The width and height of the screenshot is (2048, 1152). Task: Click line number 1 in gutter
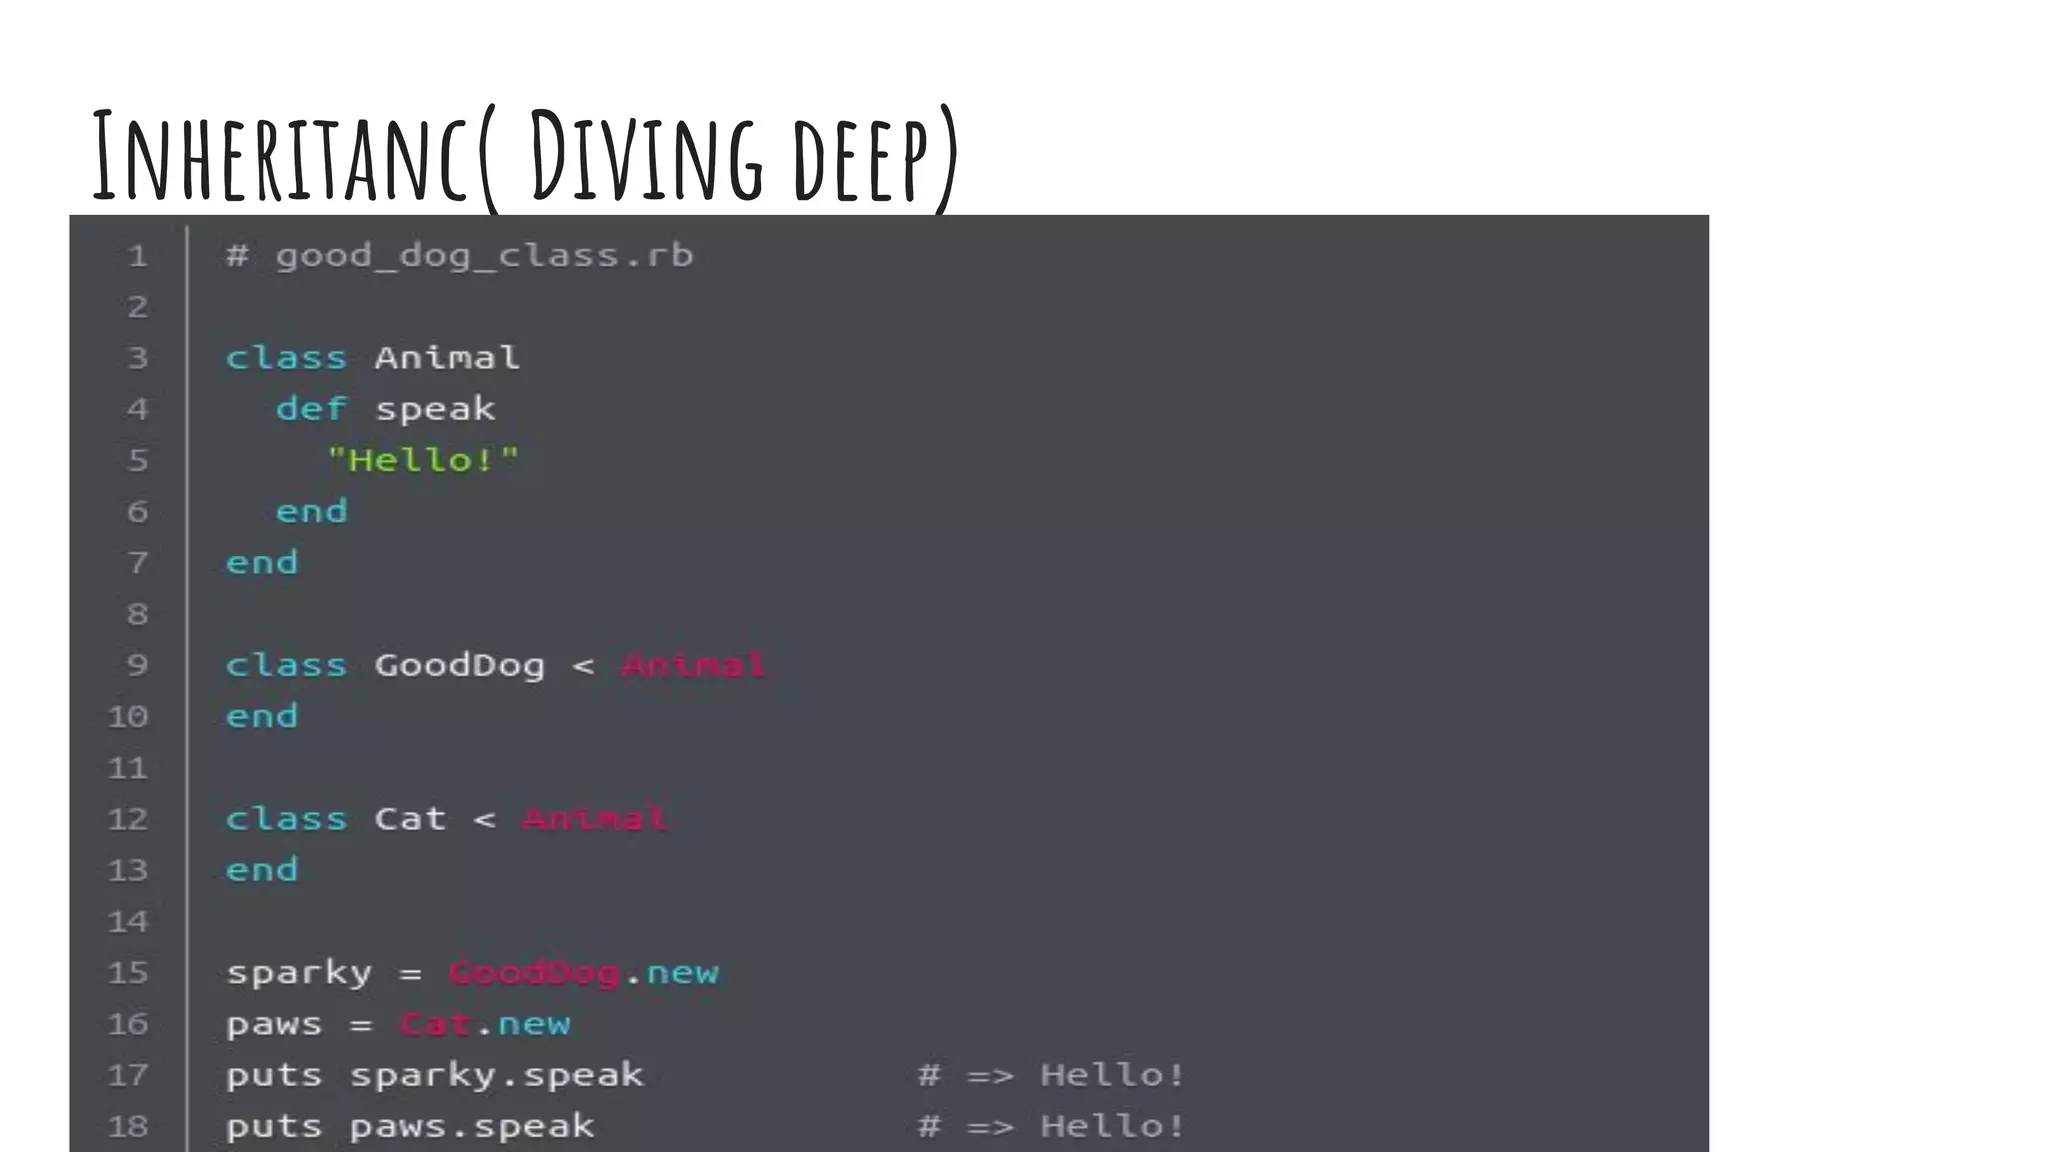coord(138,256)
